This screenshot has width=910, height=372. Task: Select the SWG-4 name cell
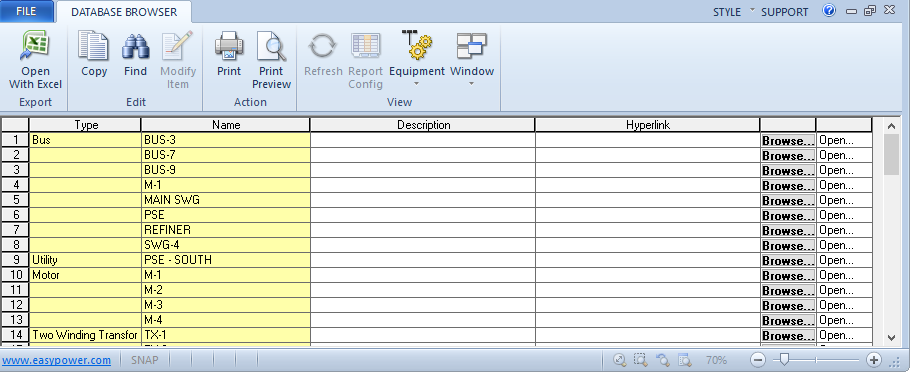226,245
